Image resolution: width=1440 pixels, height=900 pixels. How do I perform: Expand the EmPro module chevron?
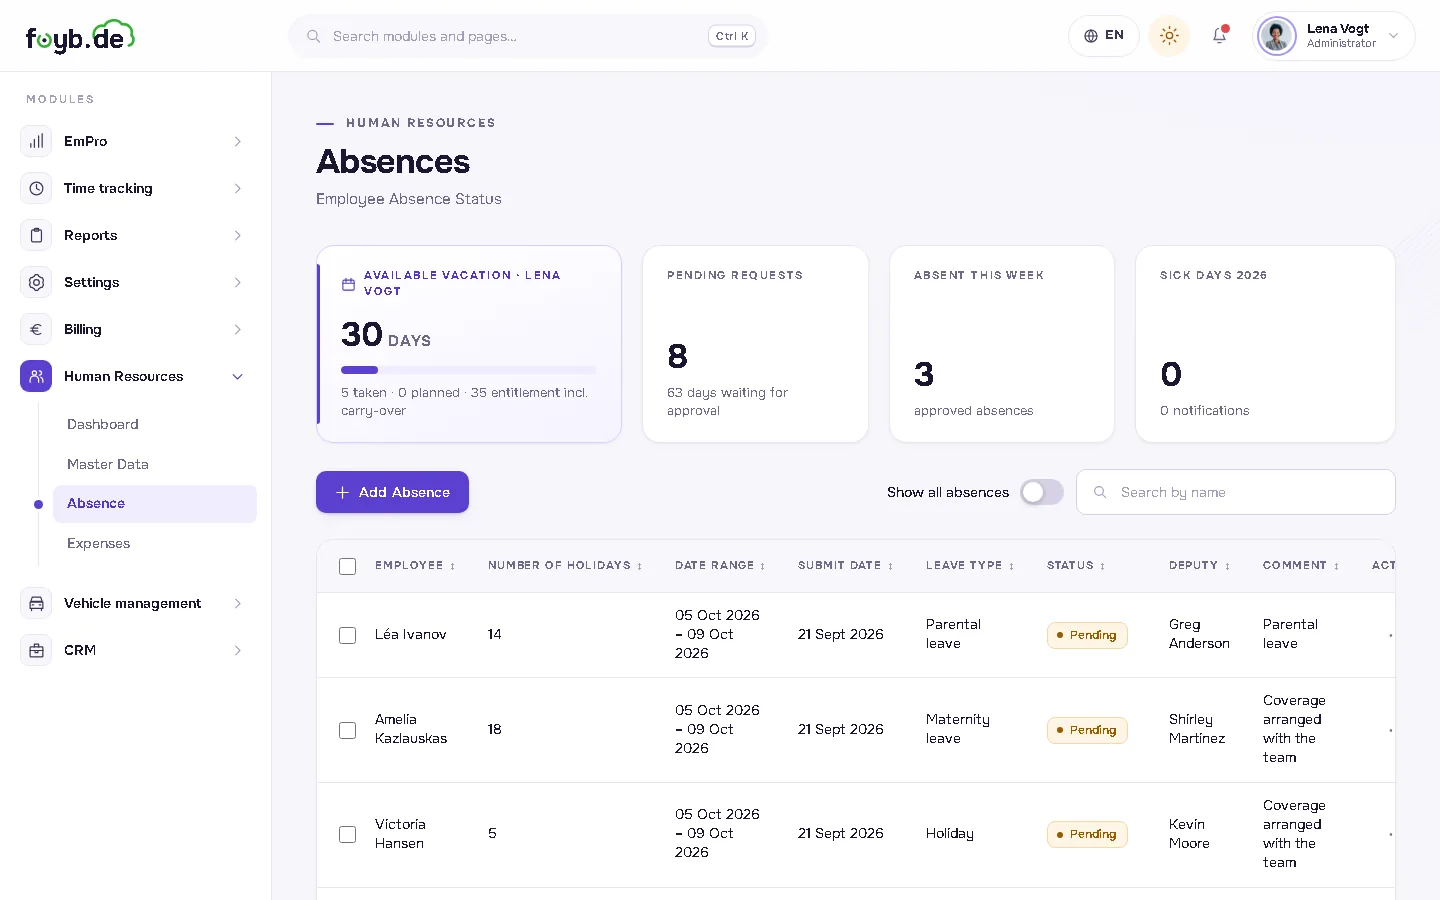(x=238, y=141)
